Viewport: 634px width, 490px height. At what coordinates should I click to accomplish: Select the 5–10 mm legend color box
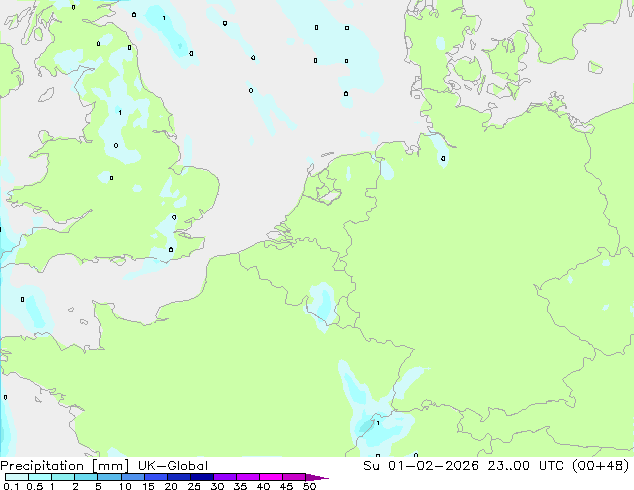point(109,477)
